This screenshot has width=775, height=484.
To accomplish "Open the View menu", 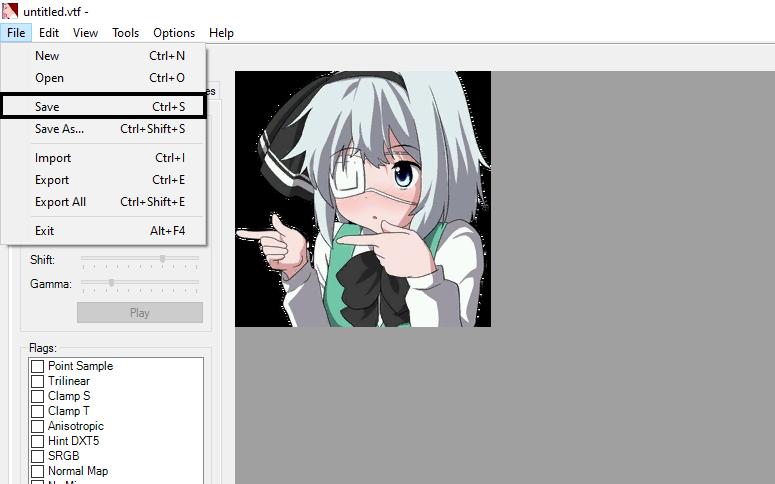I will (x=85, y=33).
